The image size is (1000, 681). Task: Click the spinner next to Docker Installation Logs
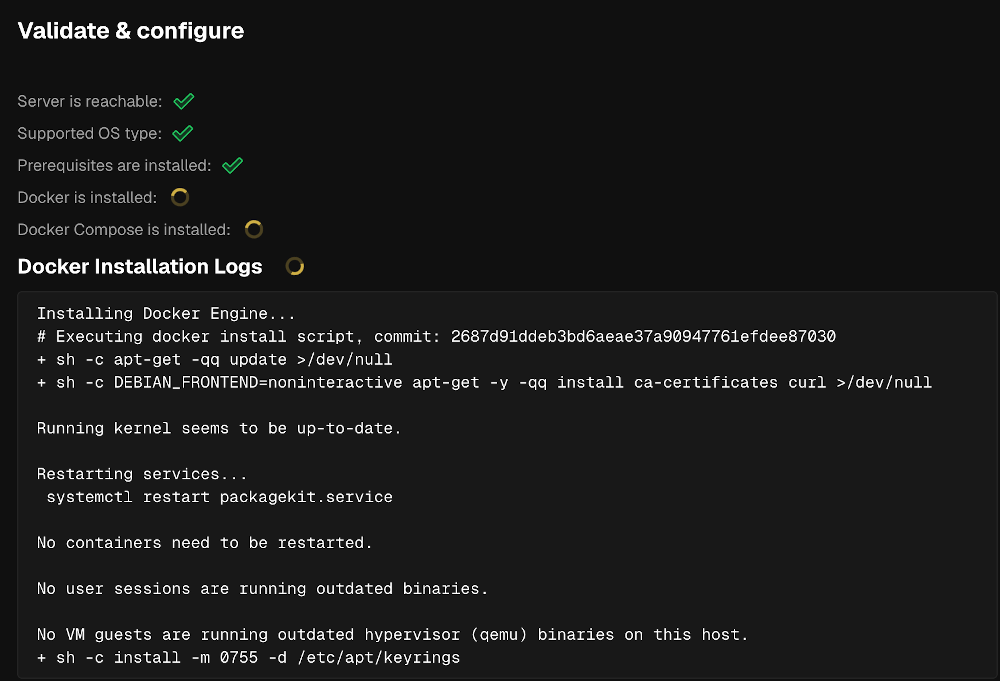[295, 267]
